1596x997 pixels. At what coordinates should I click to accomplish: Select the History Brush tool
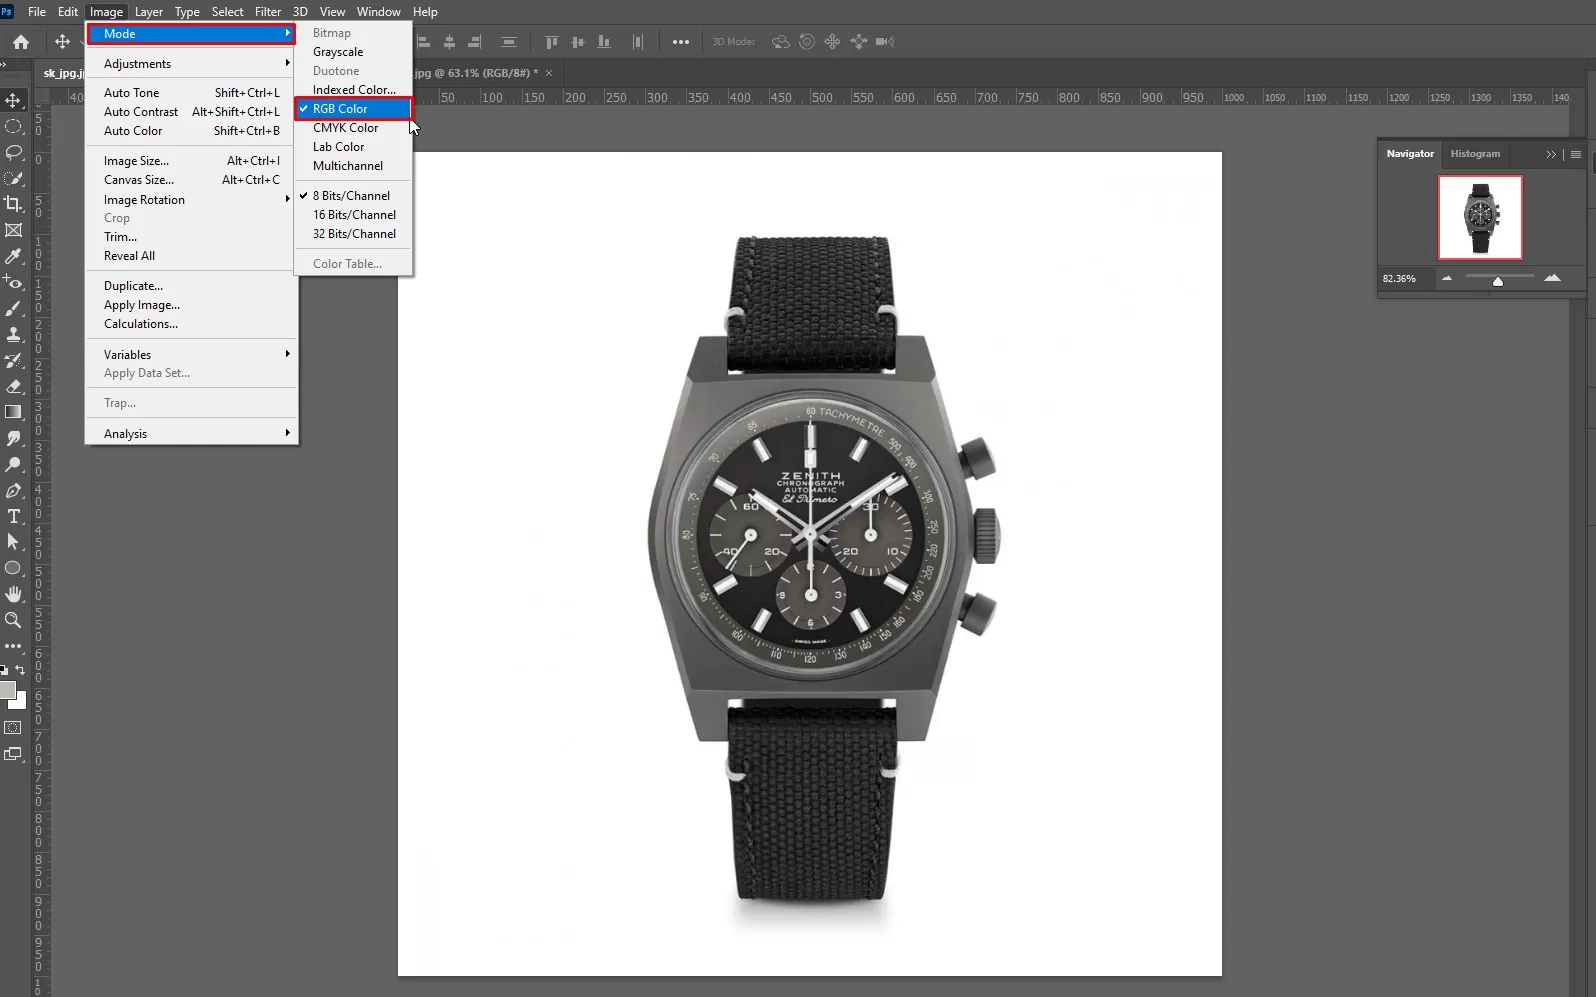tap(13, 360)
